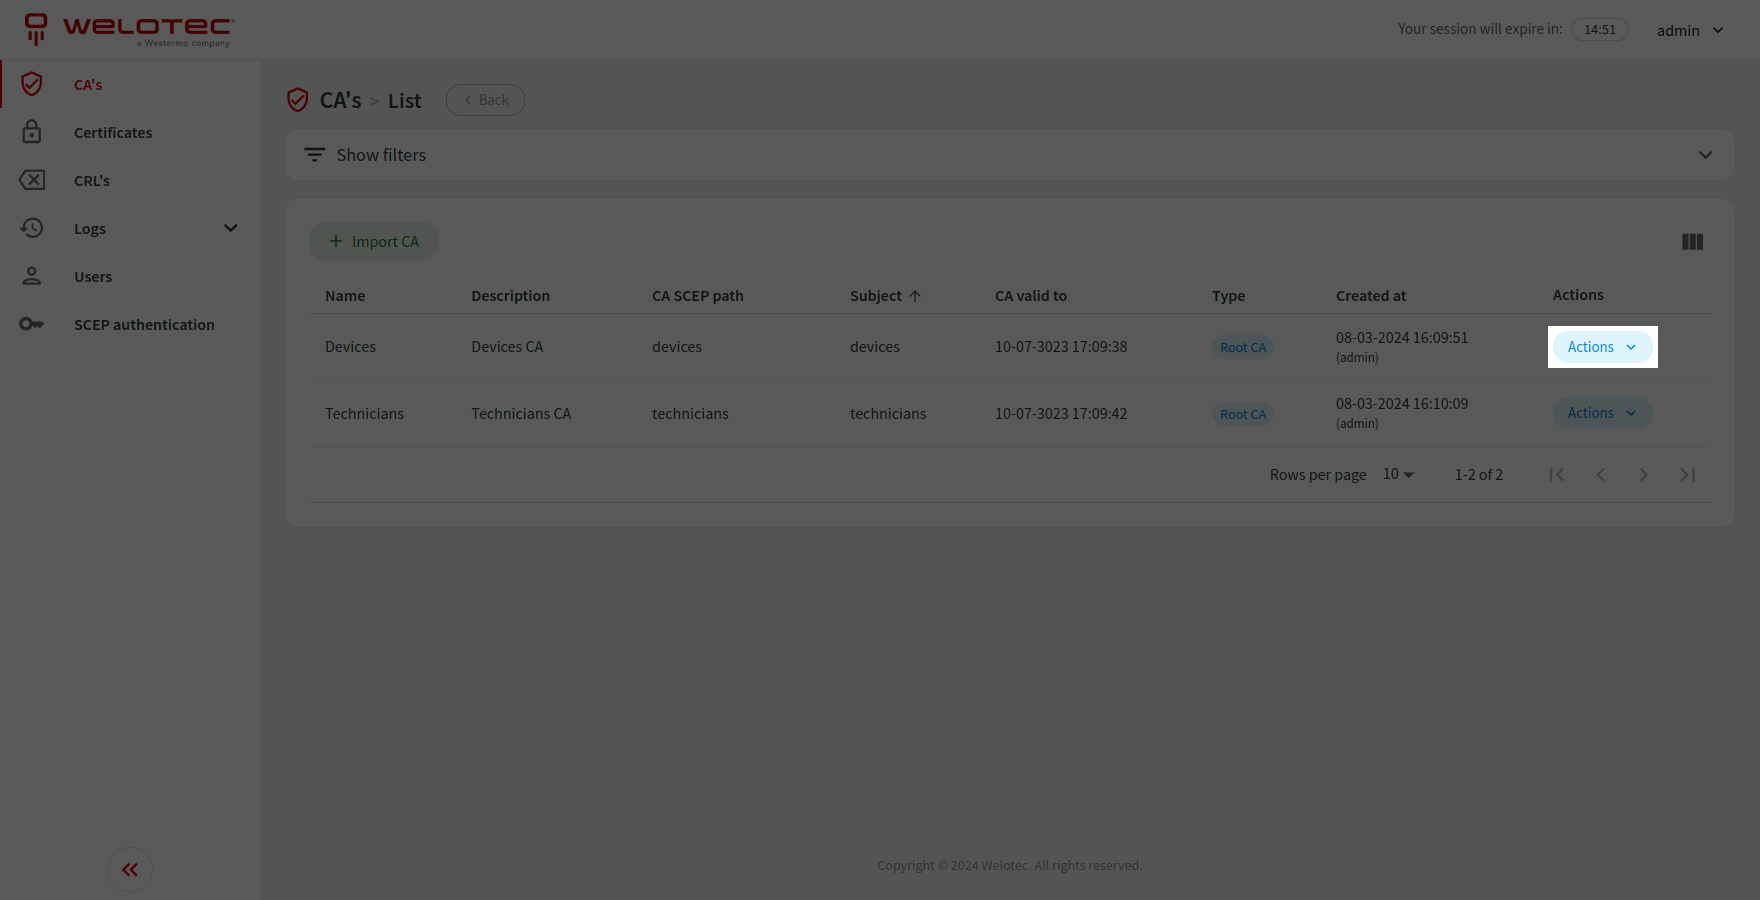1760x900 pixels.
Task: Click the CRL's delete-box icon
Action: point(32,180)
